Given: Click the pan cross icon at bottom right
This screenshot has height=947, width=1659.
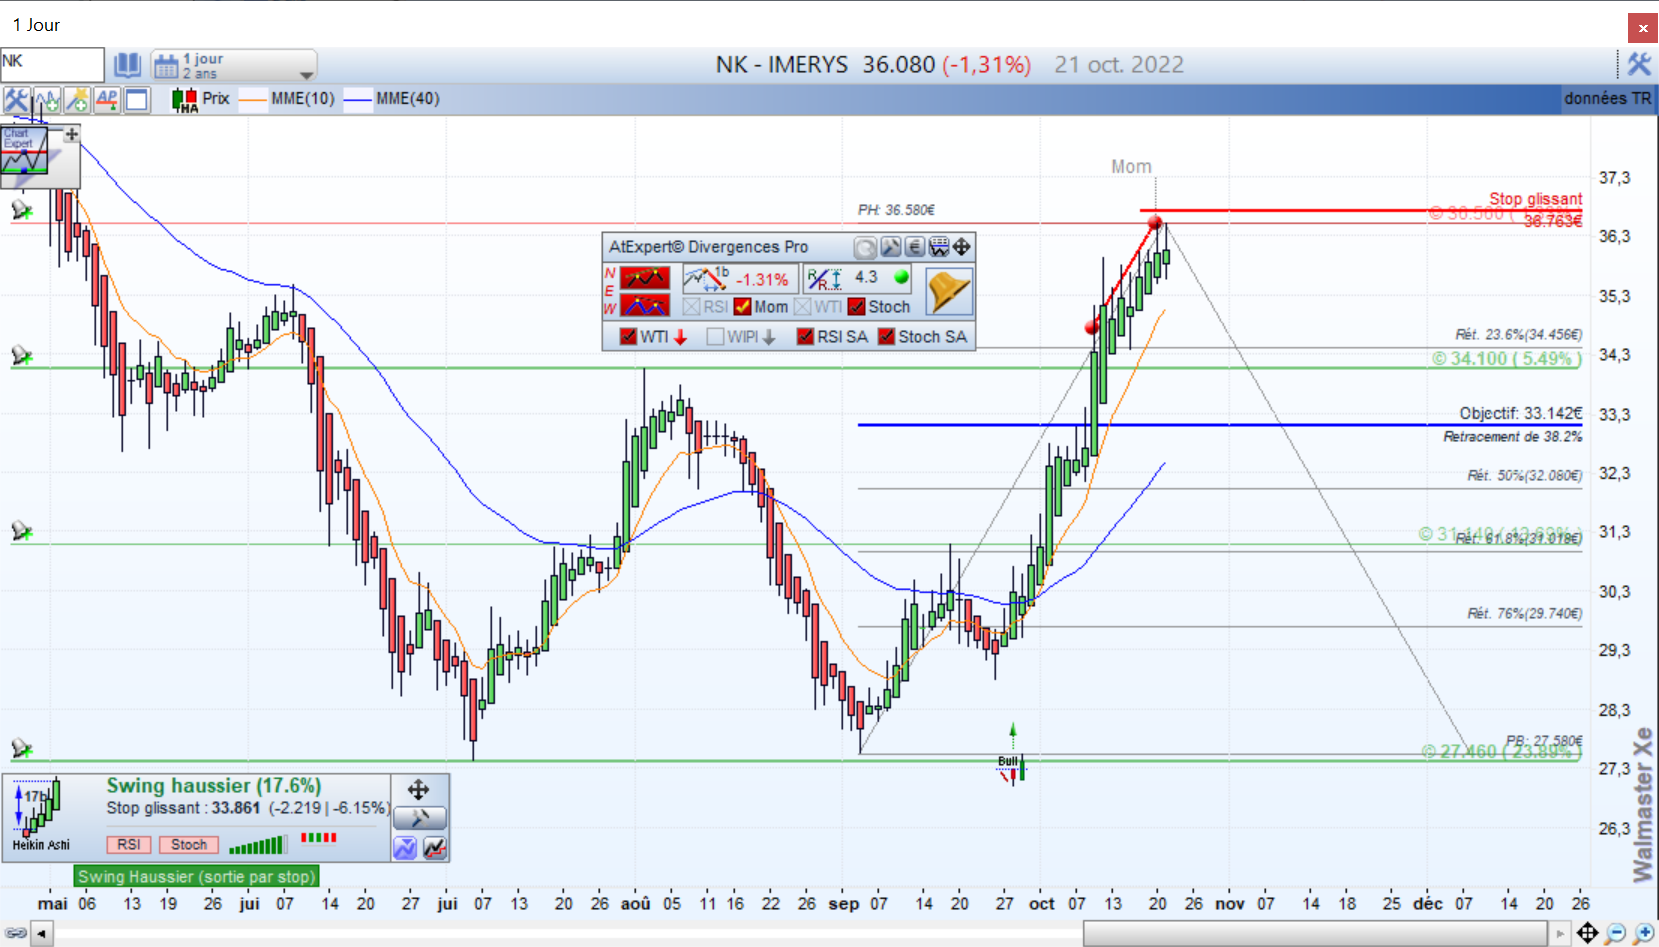Looking at the screenshot, I should coord(1587,933).
